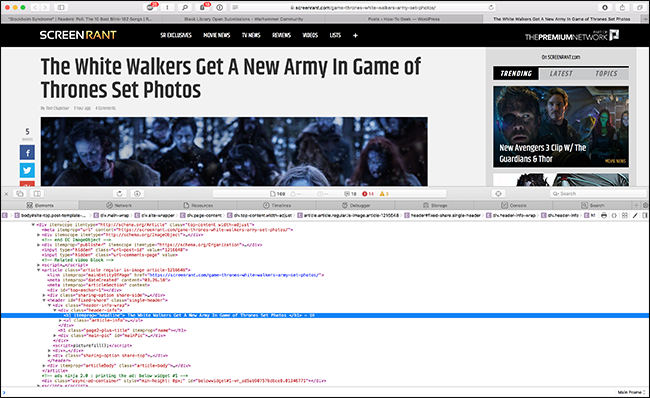Screen dimensions: 650x398
Task: Open LISTS in site navigation
Action: (x=335, y=35)
